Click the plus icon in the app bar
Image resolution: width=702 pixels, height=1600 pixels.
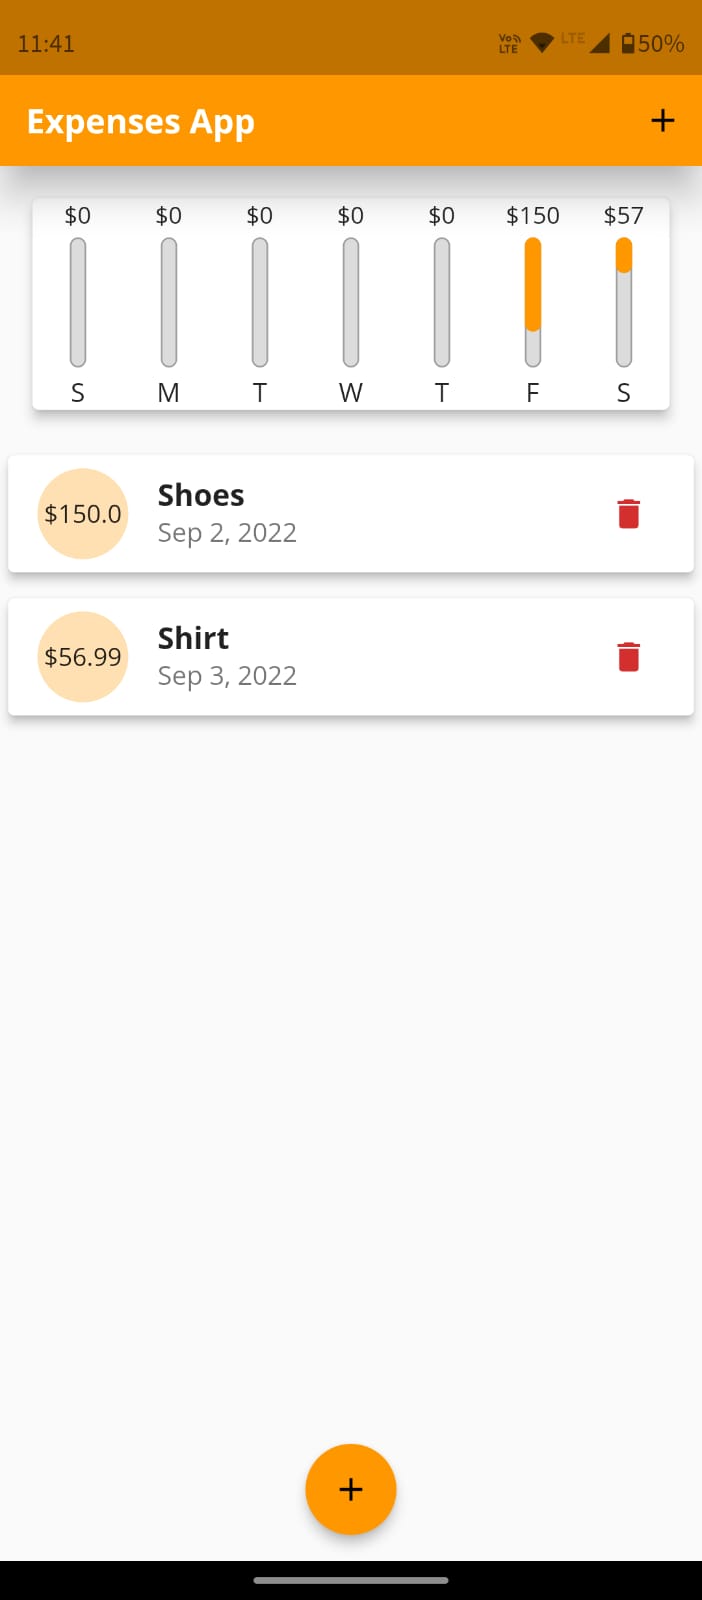[x=662, y=120]
